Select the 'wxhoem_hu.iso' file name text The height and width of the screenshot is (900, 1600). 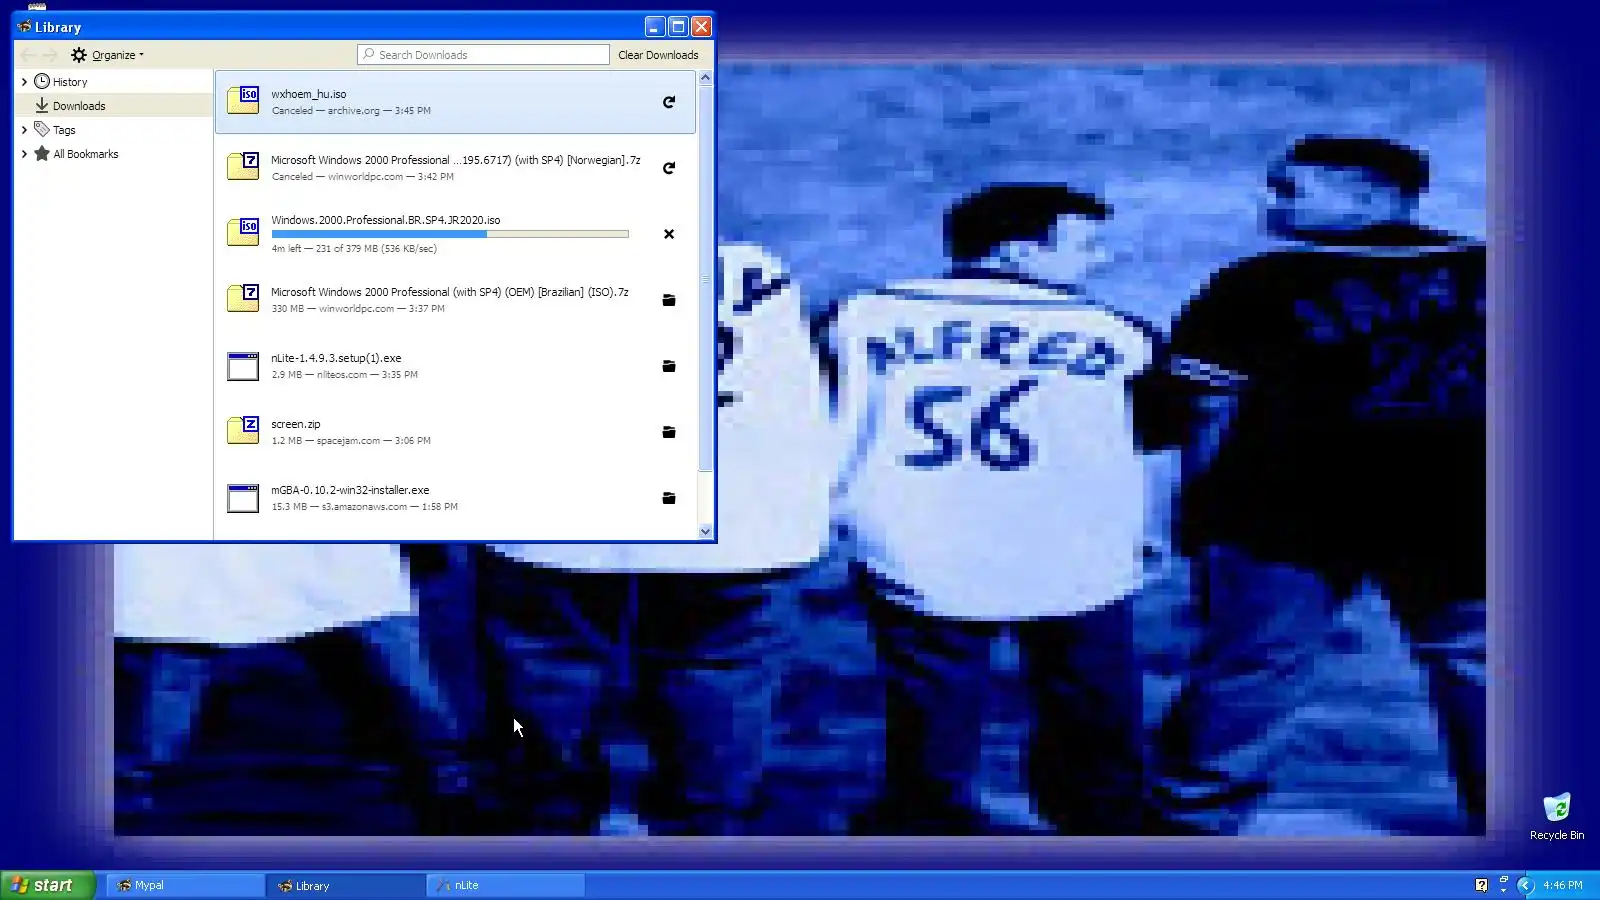(309, 94)
